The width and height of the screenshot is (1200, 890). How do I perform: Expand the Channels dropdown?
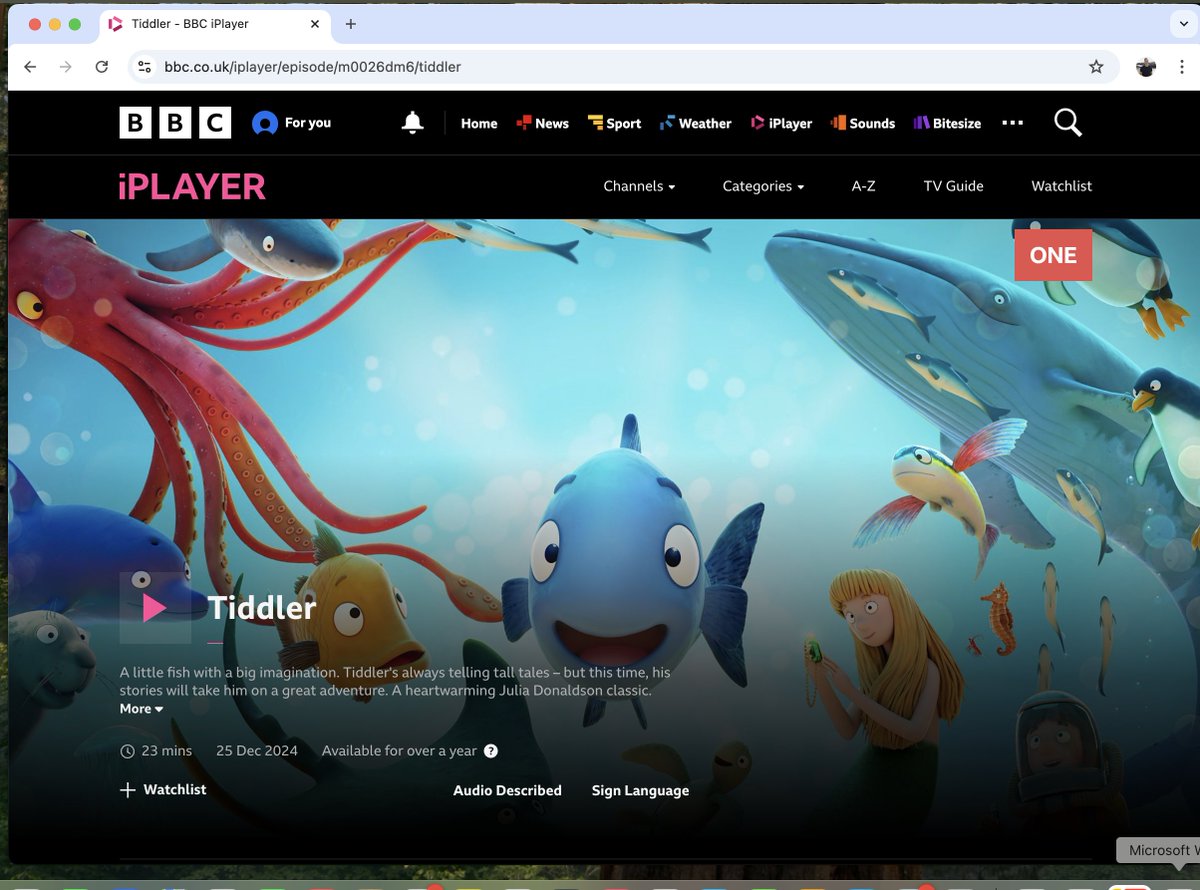[x=639, y=186]
